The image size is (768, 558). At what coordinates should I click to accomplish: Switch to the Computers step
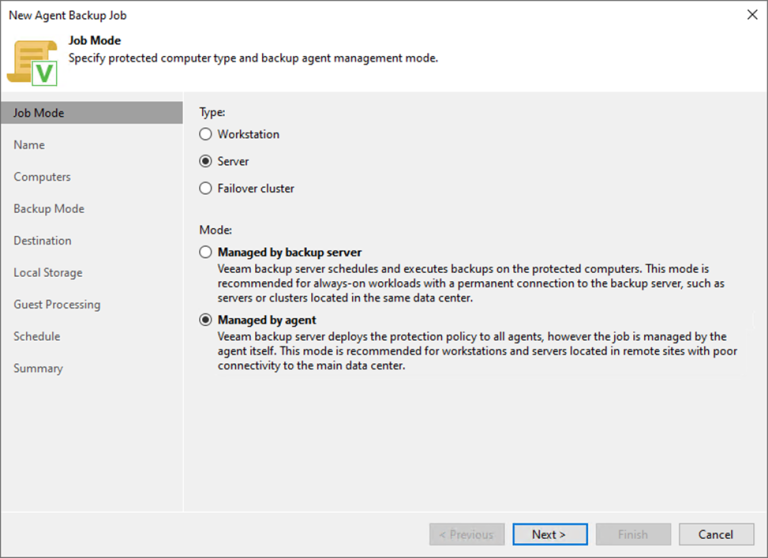tap(42, 177)
